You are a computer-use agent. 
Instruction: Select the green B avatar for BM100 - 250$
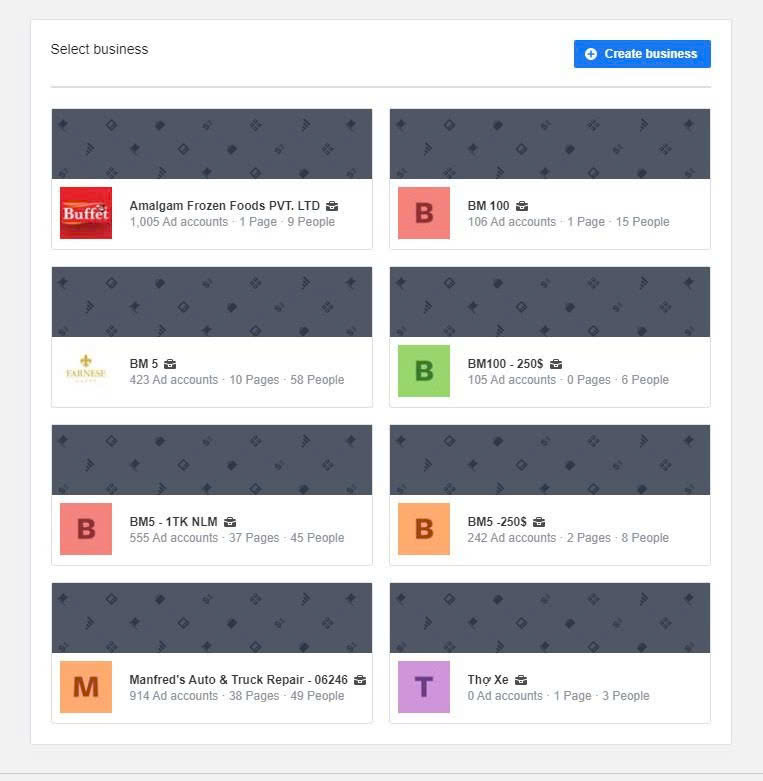pos(424,371)
